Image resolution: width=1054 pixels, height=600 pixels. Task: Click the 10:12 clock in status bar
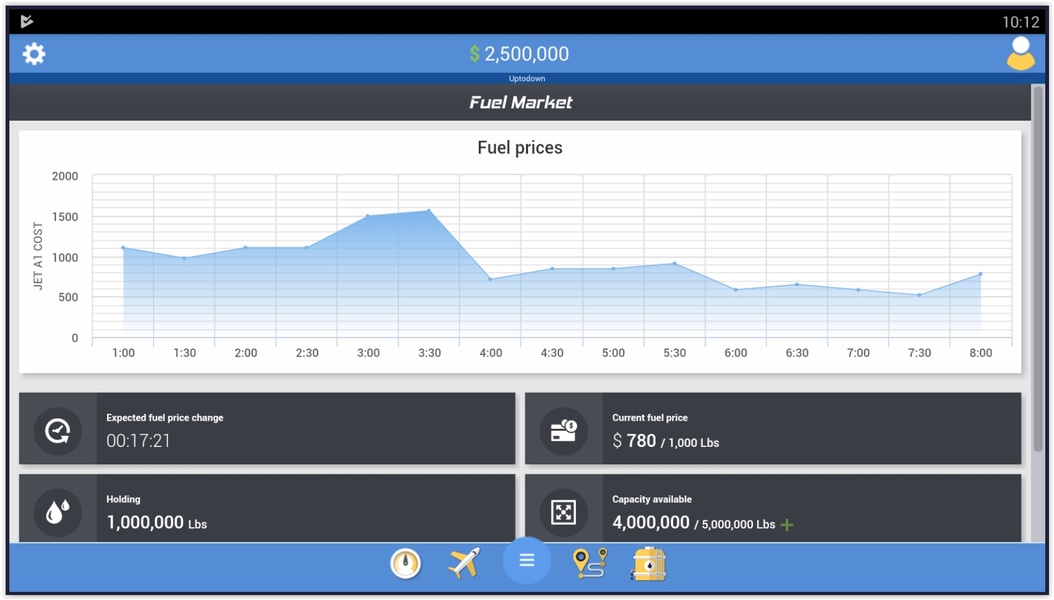[x=1020, y=22]
